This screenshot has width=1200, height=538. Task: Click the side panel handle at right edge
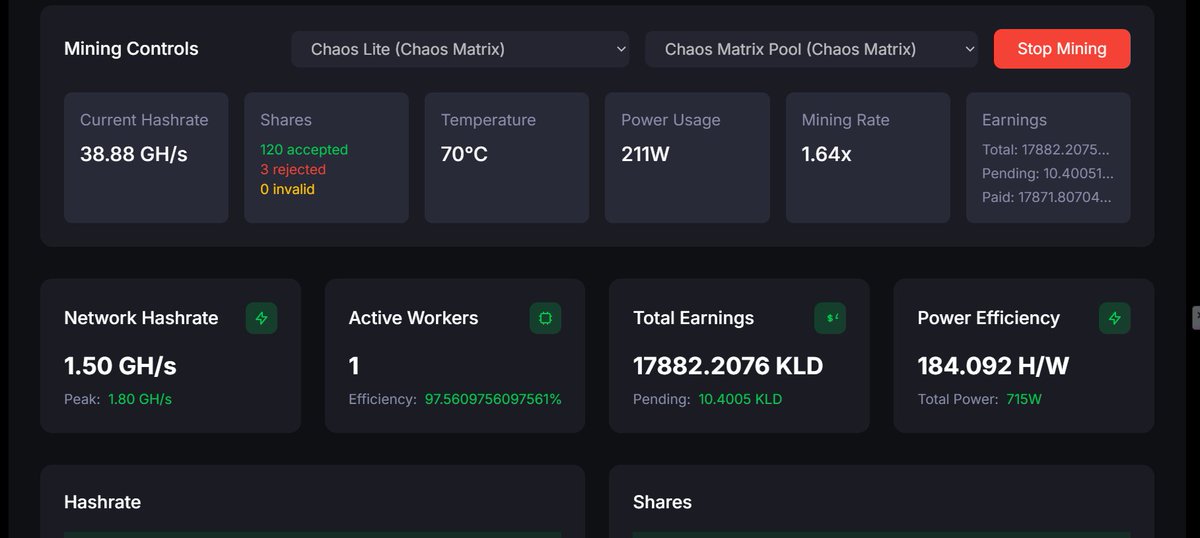(x=1196, y=318)
